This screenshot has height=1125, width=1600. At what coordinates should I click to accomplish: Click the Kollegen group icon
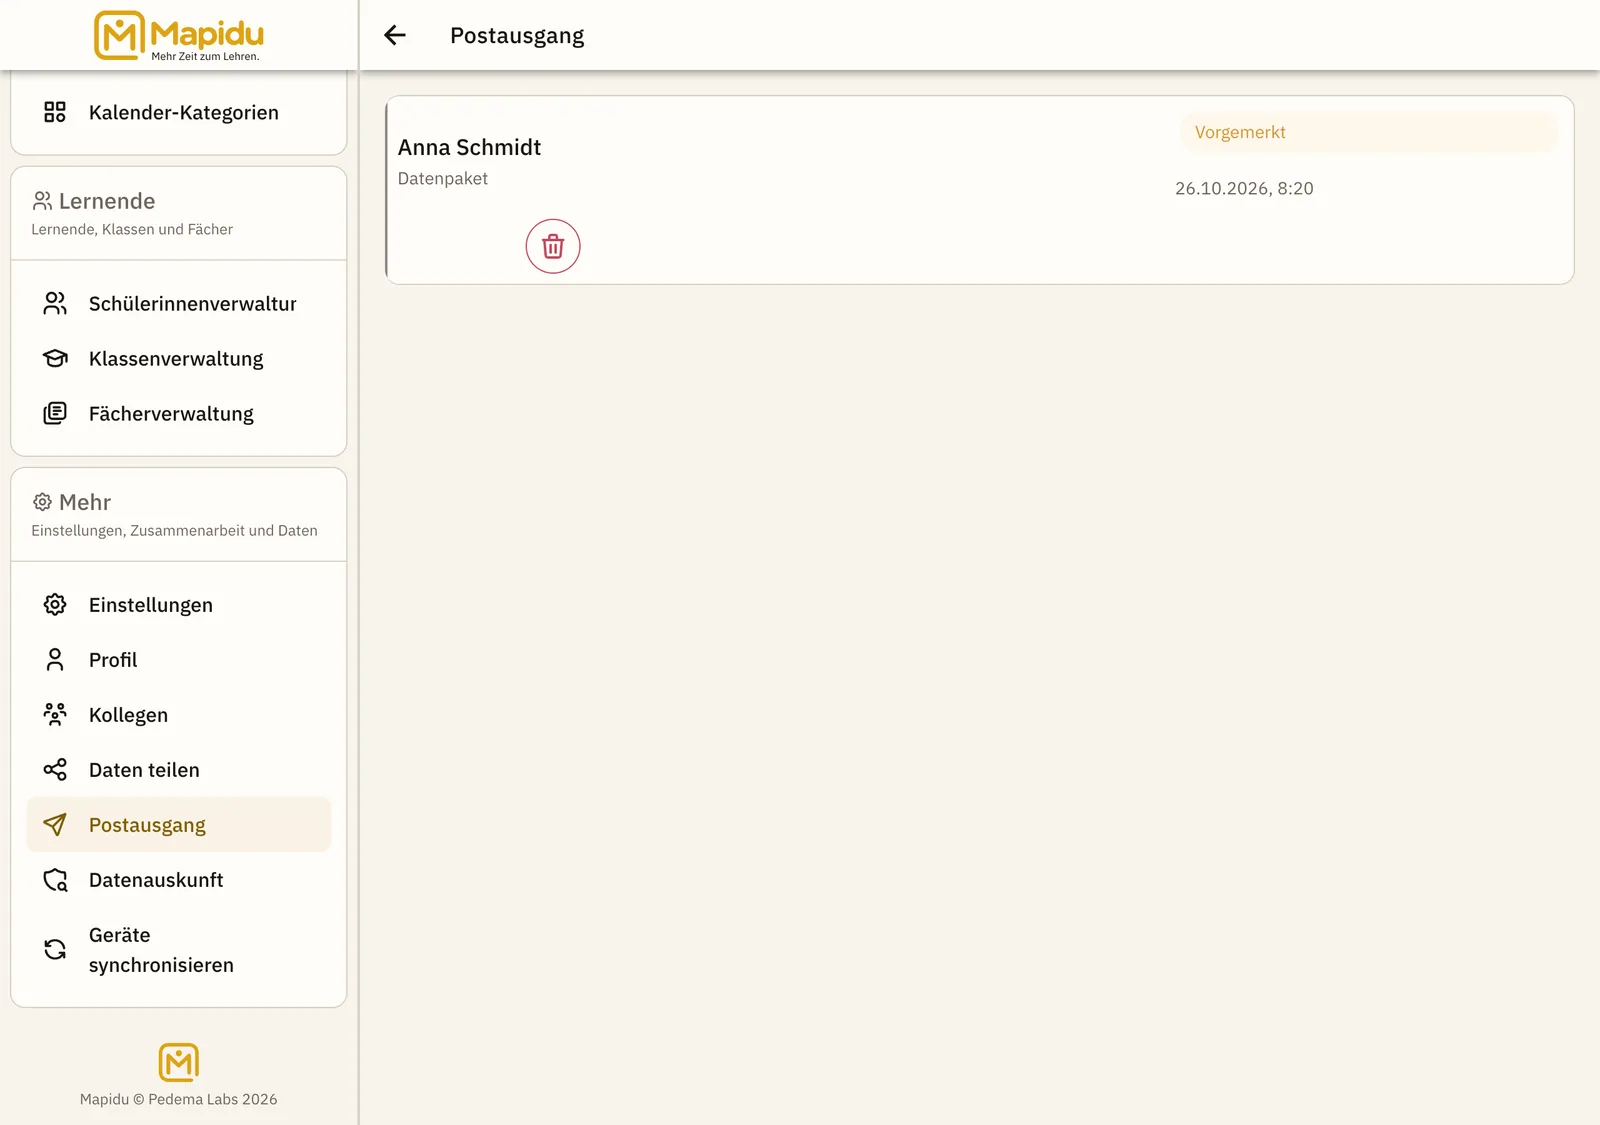point(55,714)
